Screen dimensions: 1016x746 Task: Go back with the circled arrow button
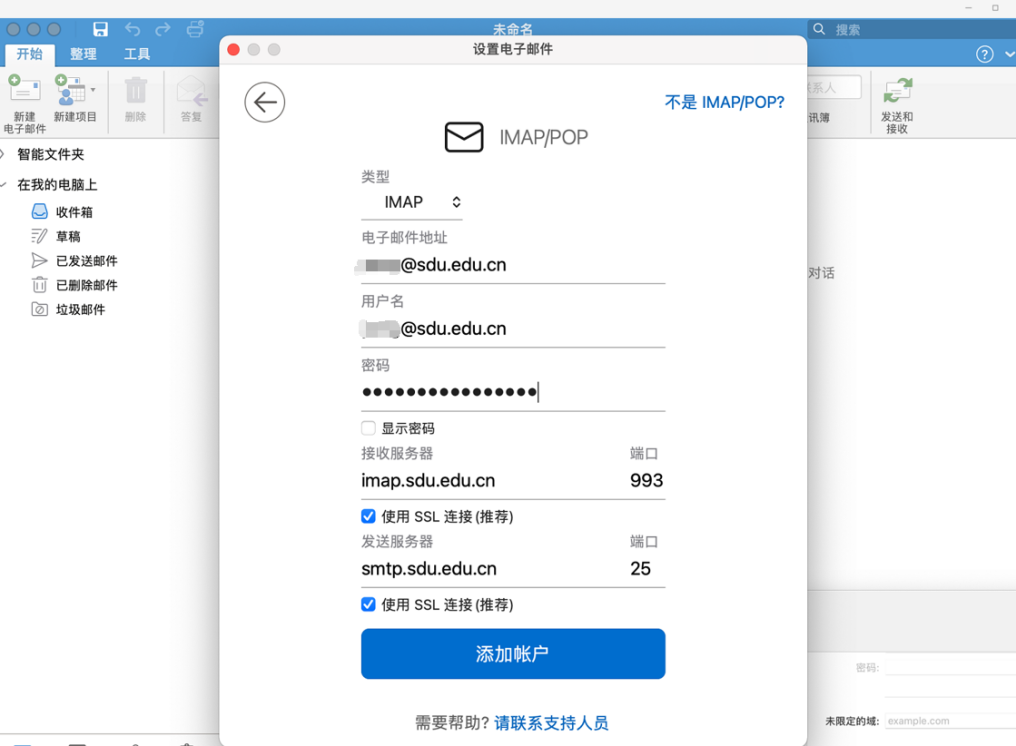coord(264,102)
